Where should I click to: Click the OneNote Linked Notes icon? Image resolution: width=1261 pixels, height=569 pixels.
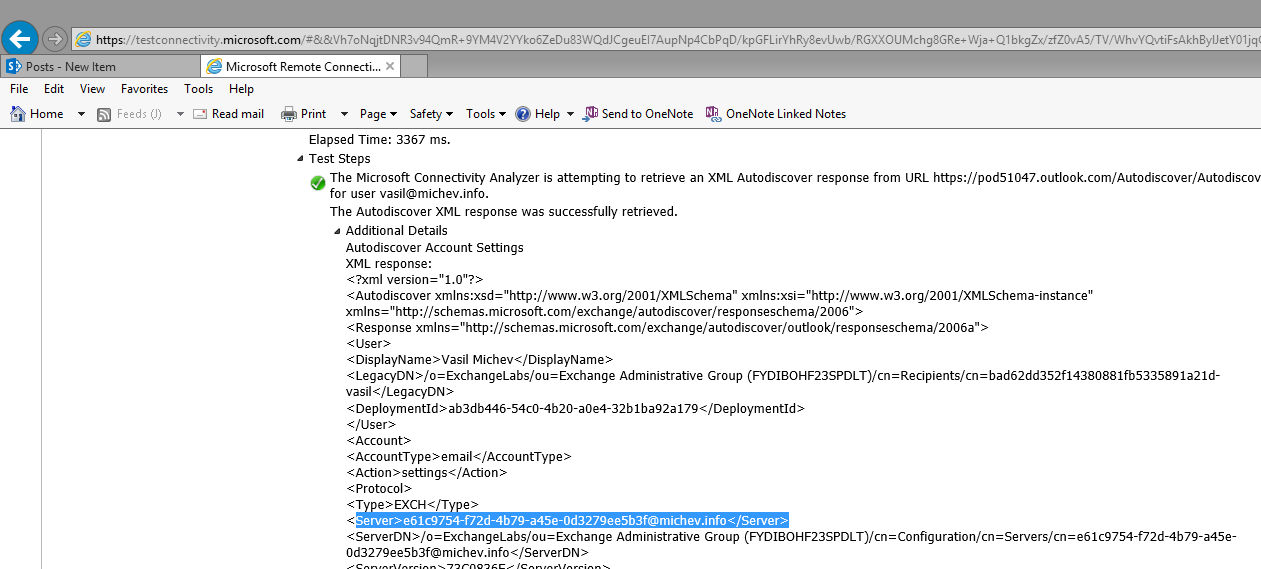click(x=713, y=114)
